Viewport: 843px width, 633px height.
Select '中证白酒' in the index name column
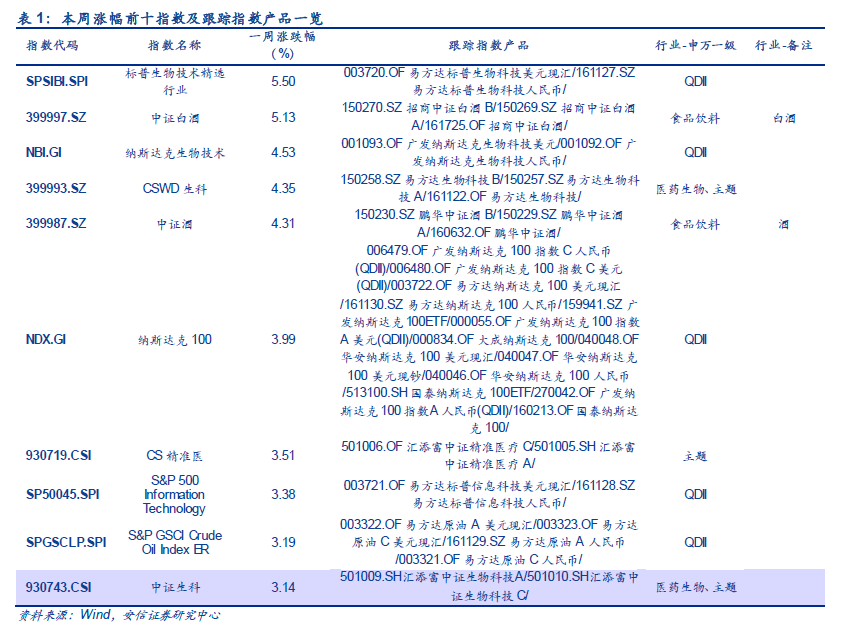pyautogui.click(x=175, y=118)
